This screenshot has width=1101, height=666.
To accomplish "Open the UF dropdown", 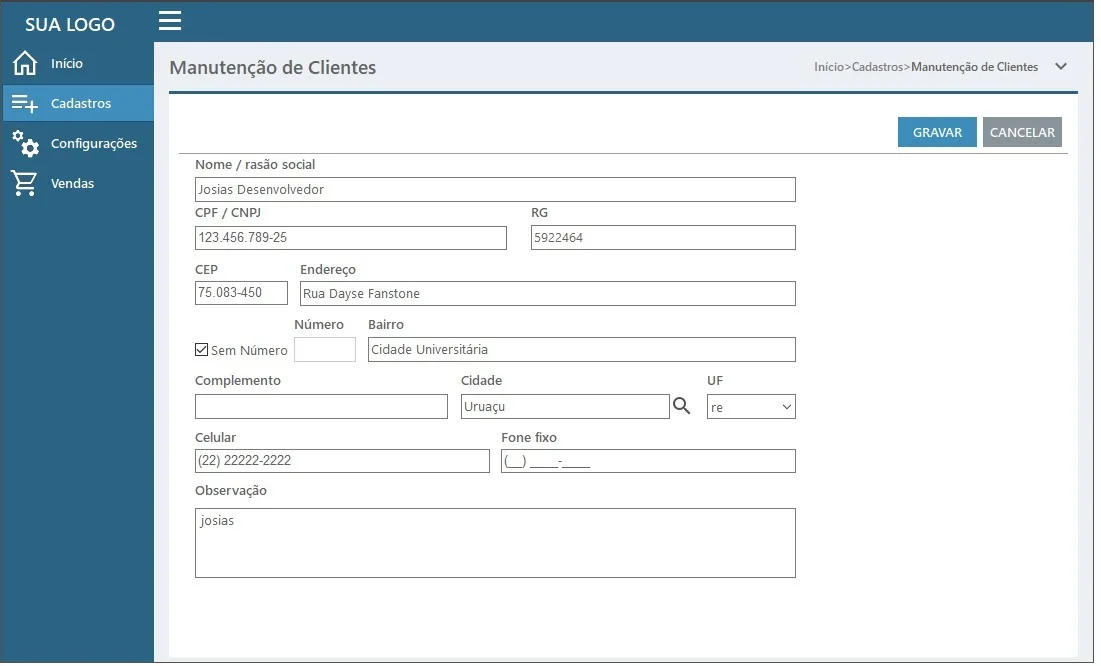I will (x=751, y=407).
